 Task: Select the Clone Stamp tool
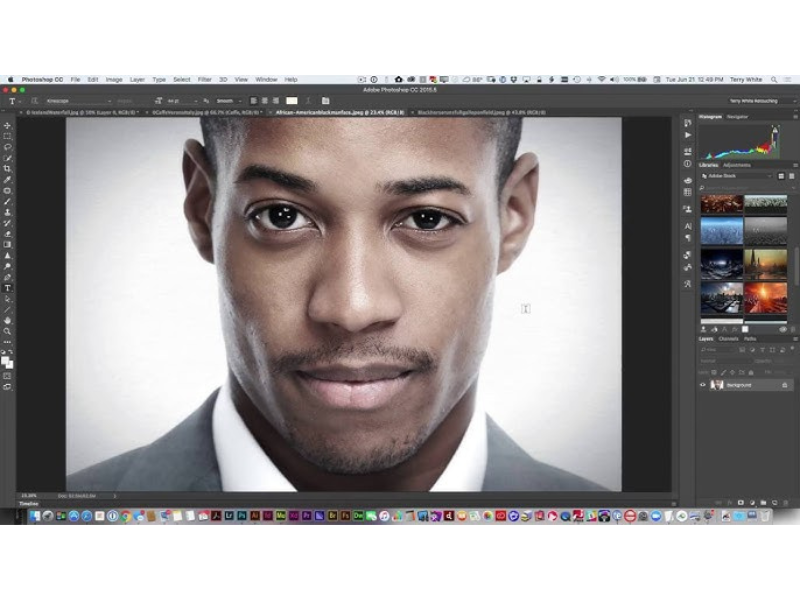click(7, 212)
